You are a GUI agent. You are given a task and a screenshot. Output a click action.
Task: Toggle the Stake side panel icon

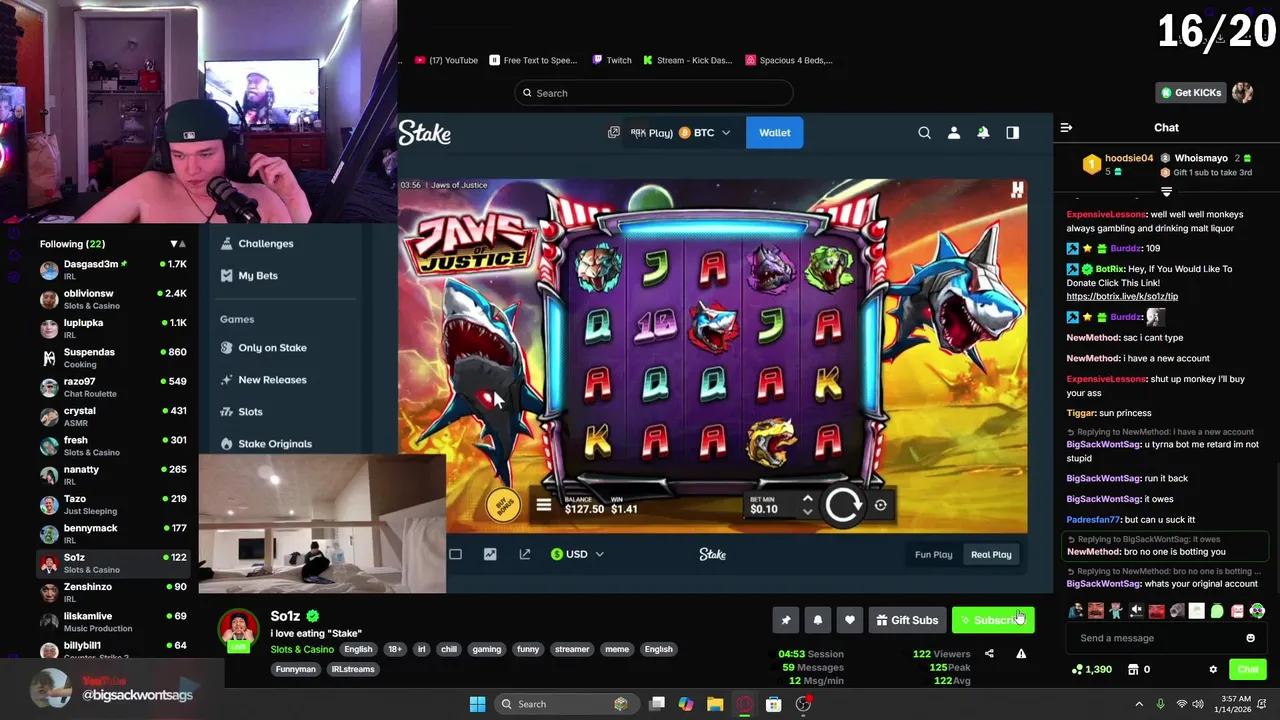point(1012,132)
